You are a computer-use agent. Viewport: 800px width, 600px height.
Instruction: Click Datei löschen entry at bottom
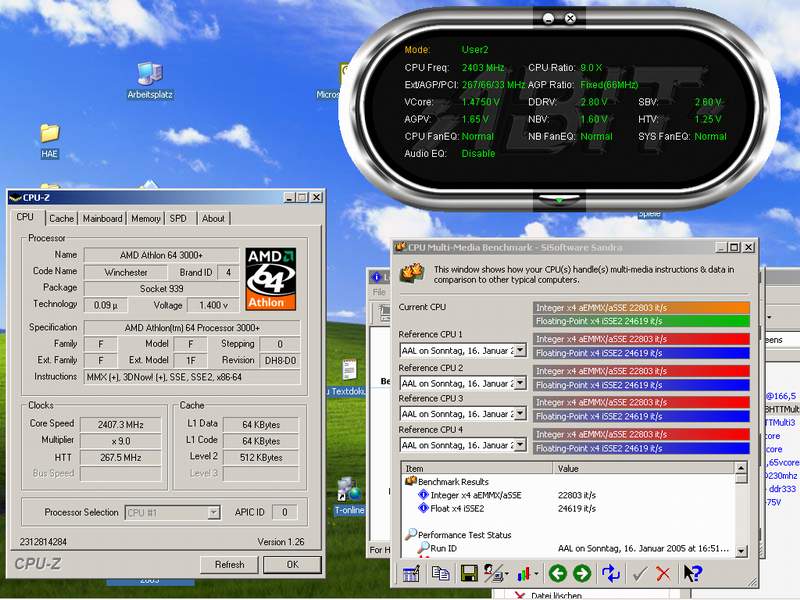tap(556, 595)
